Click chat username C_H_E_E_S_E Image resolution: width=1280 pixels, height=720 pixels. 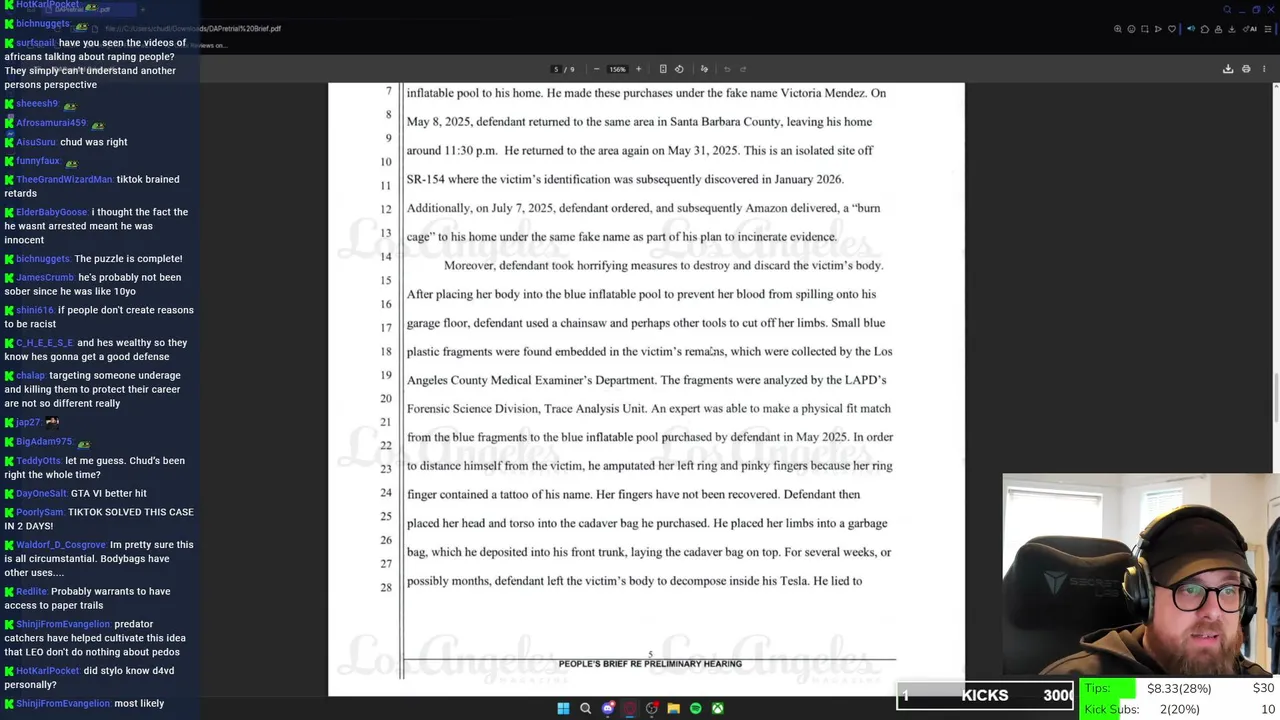coord(44,343)
